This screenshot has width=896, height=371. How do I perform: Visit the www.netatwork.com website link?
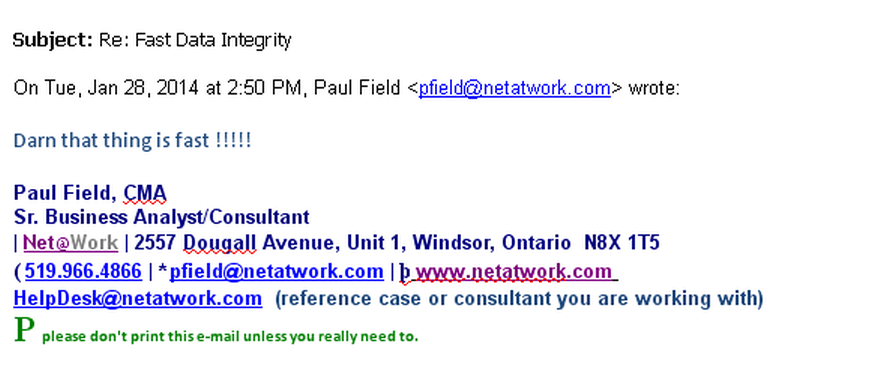tap(514, 271)
